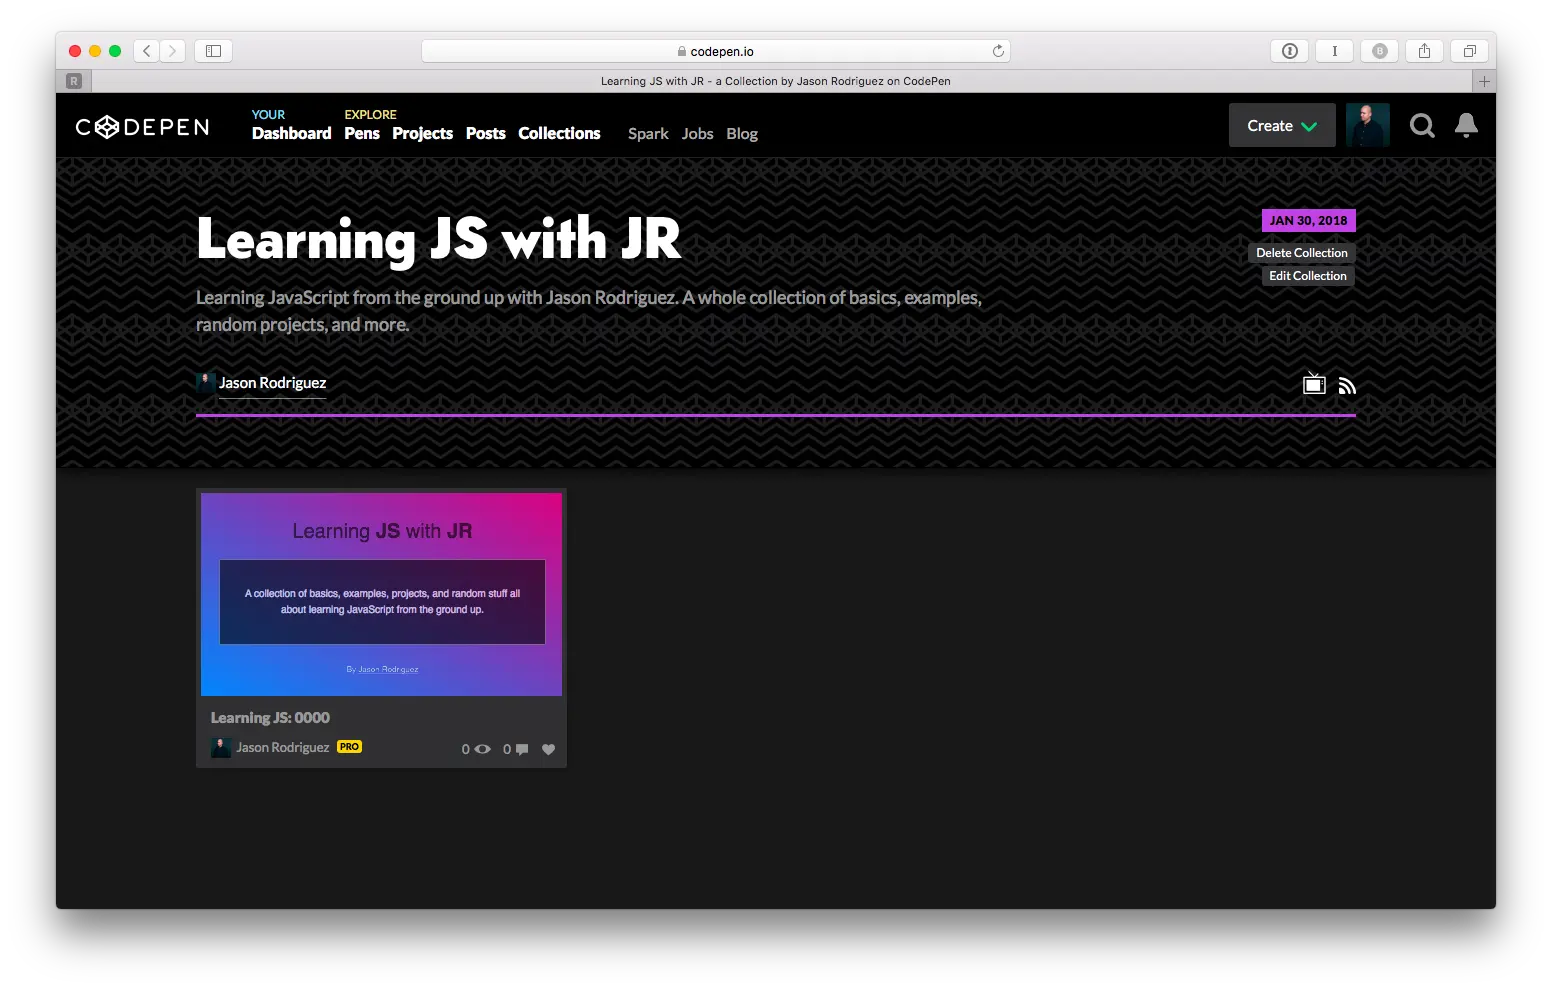Viewport: 1552px width, 989px height.
Task: Click the Instapaper extension icon
Action: 1334,51
